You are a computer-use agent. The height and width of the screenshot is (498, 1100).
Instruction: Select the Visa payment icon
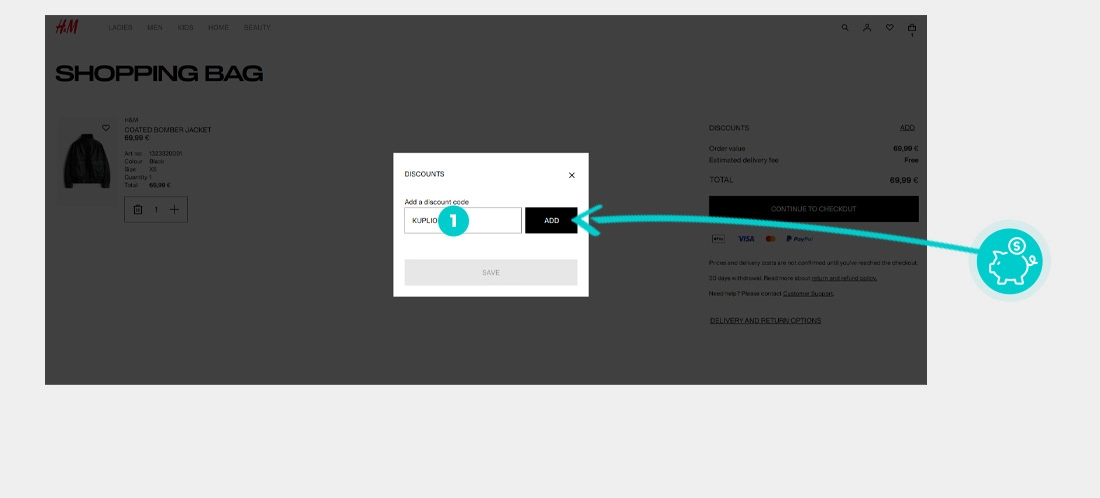(x=746, y=239)
